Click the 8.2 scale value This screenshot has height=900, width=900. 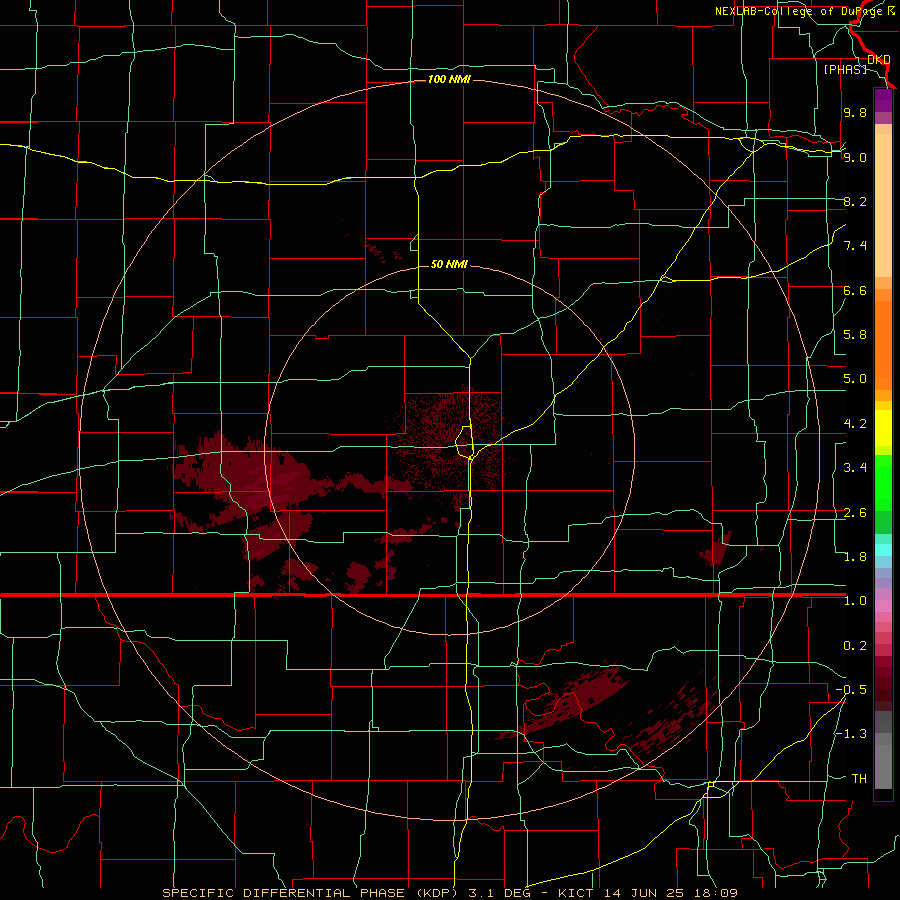(855, 201)
